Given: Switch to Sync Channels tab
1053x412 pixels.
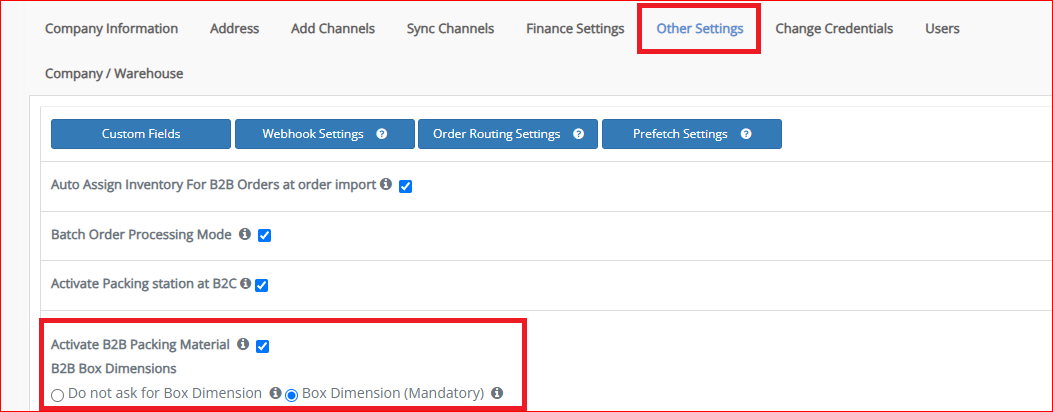Looking at the screenshot, I should tap(451, 29).
